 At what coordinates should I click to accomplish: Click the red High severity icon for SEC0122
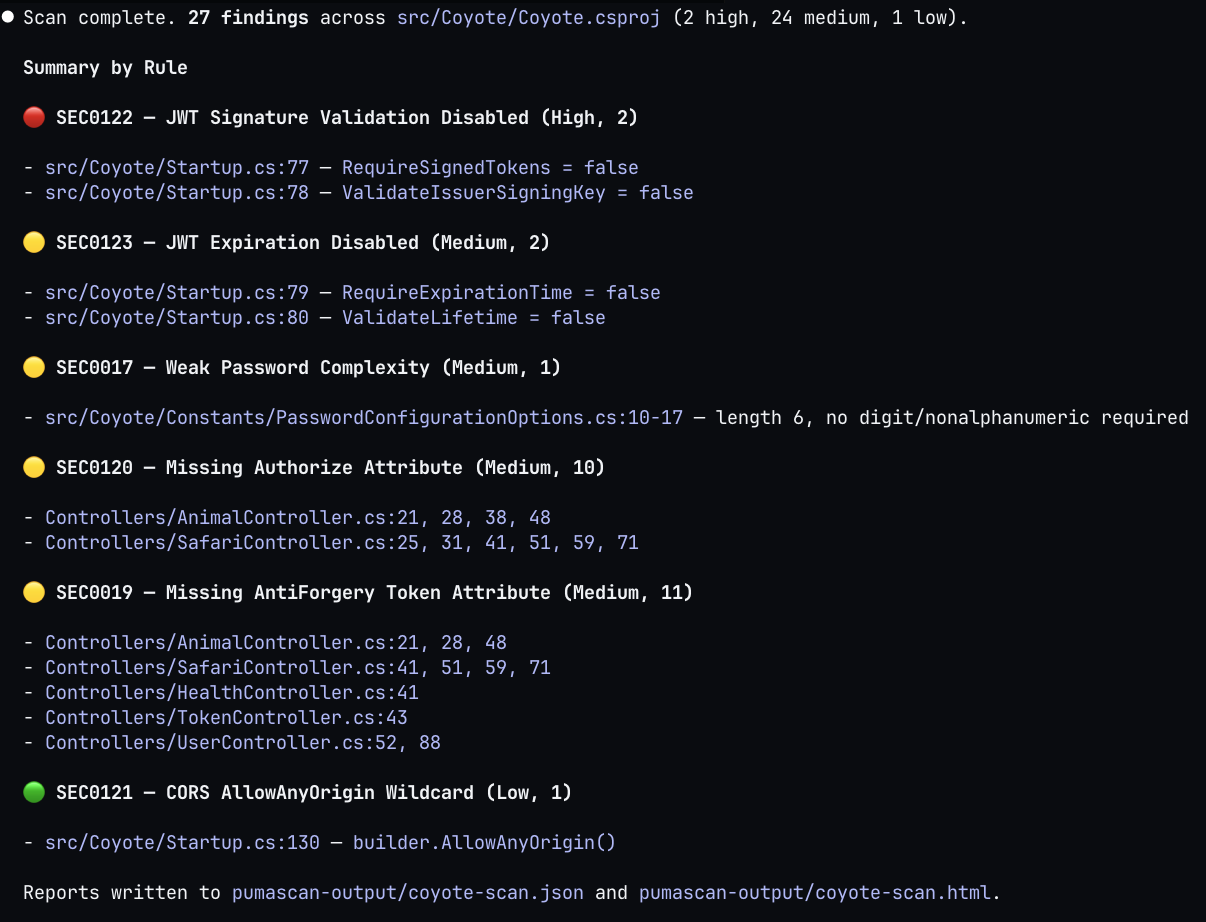pyautogui.click(x=34, y=118)
